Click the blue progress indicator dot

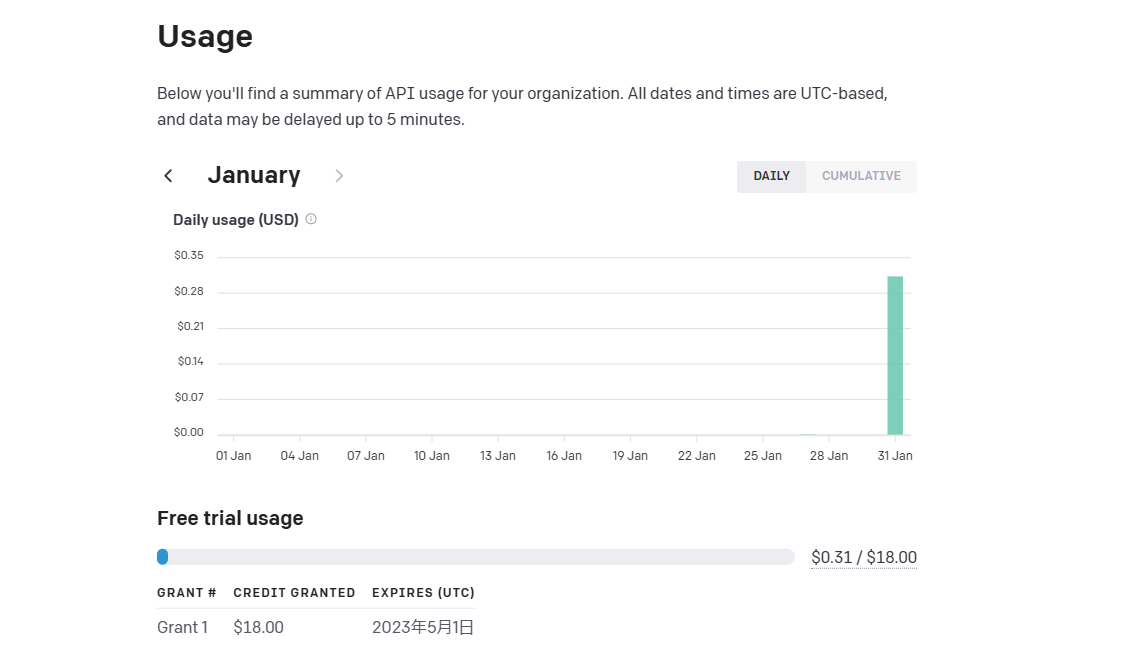(163, 557)
